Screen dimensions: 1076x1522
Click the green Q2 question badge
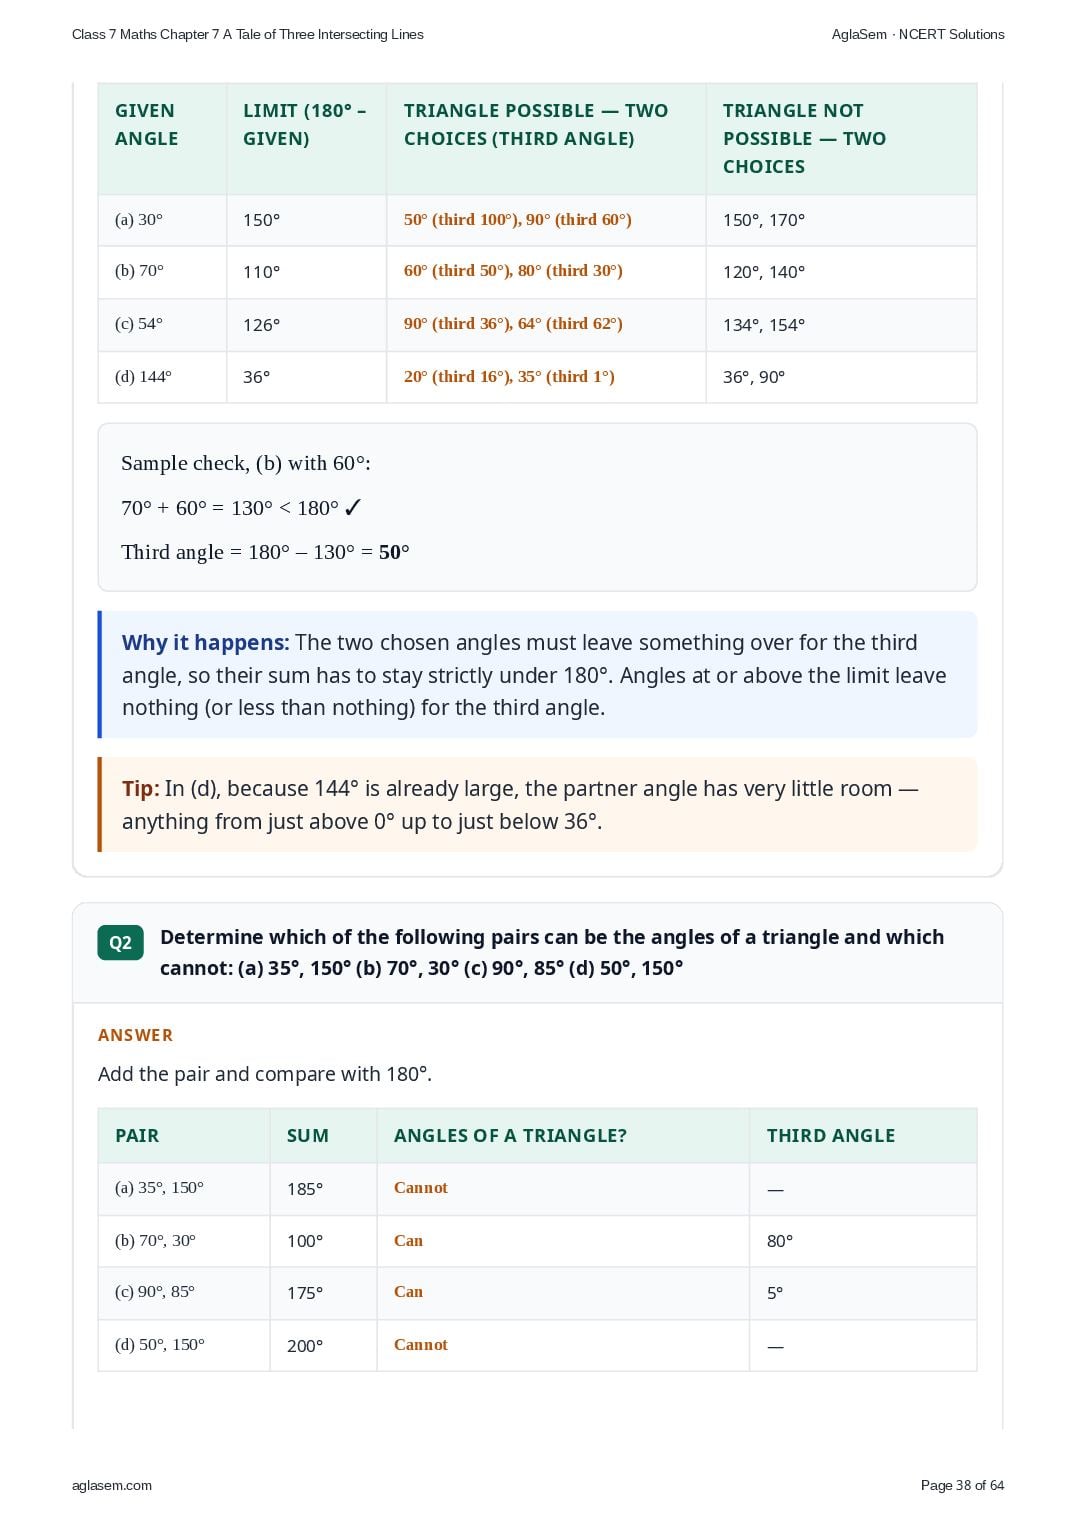tap(120, 942)
